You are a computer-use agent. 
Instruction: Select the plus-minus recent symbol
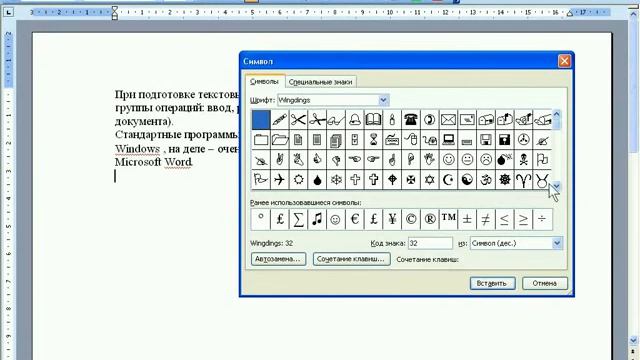(467, 219)
